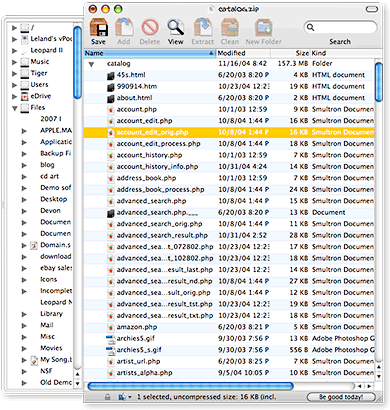The image size is (390, 410).
Task: Click the archies5_s.gif image file icon
Action: tap(111, 350)
